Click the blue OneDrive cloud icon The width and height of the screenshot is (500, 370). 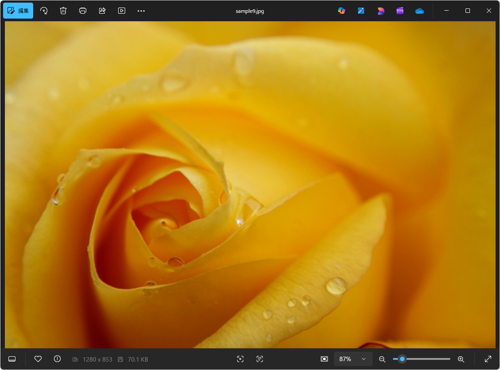coord(420,11)
